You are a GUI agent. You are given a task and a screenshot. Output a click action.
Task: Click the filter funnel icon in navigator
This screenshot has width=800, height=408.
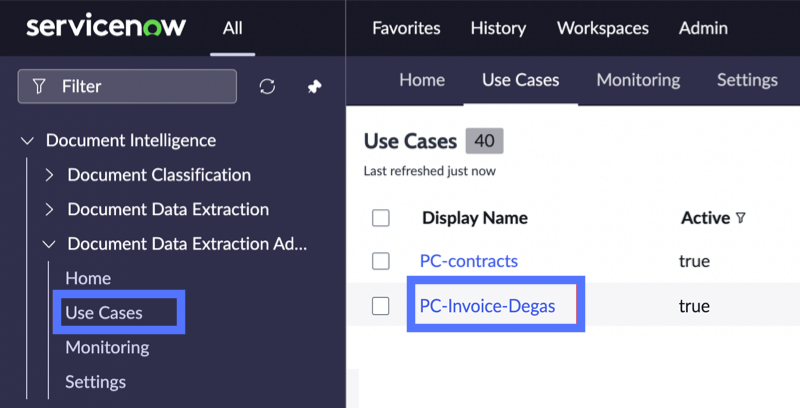pyautogui.click(x=39, y=86)
